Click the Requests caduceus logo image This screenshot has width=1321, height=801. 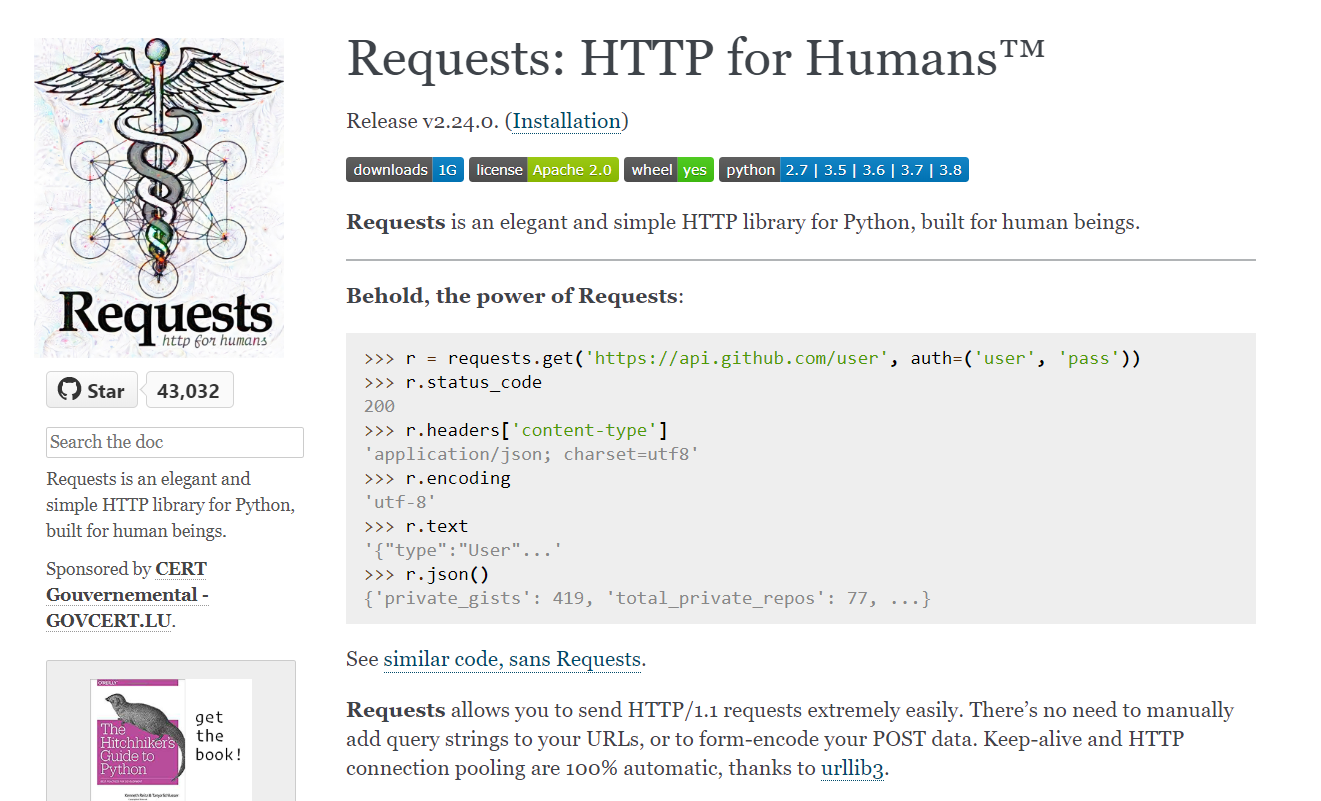click(159, 197)
